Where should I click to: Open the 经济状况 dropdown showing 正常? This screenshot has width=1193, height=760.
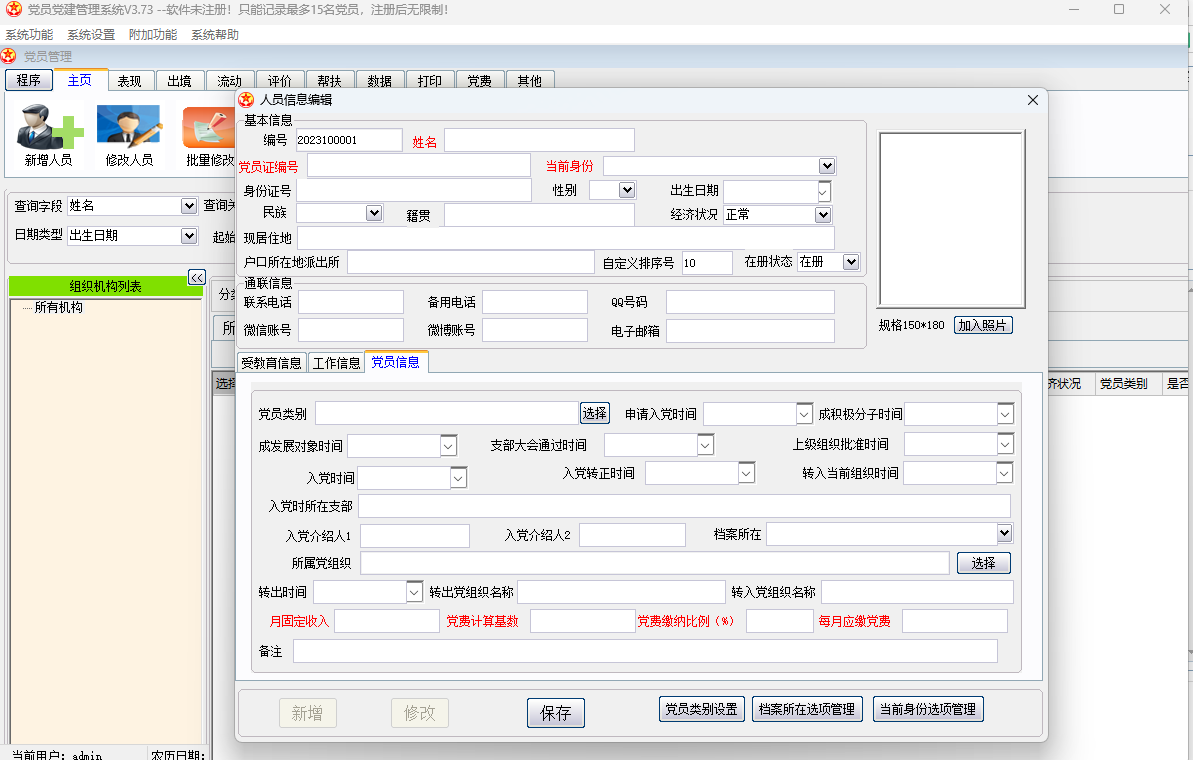[x=823, y=215]
